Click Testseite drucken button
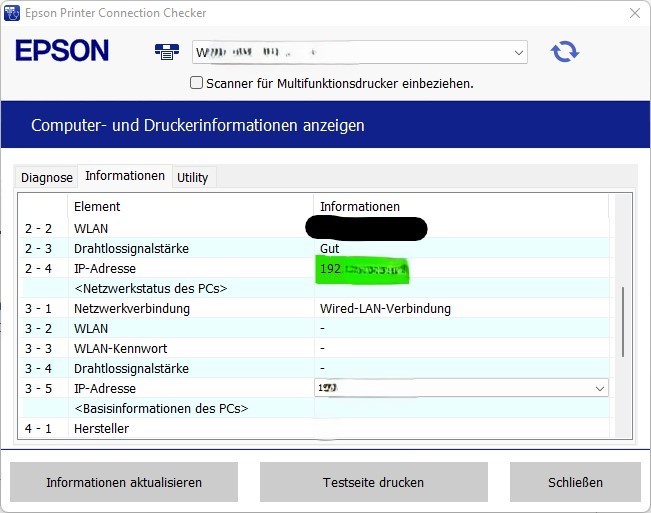The height and width of the screenshot is (513, 651). pos(374,482)
